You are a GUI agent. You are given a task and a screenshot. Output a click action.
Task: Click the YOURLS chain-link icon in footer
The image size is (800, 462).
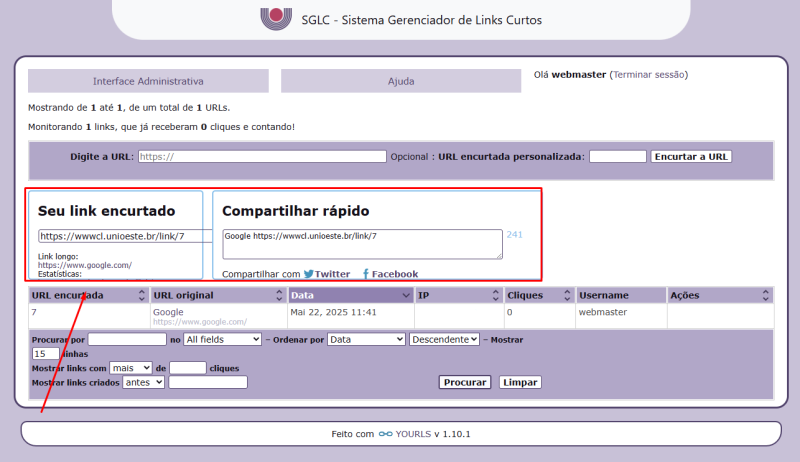click(x=386, y=435)
